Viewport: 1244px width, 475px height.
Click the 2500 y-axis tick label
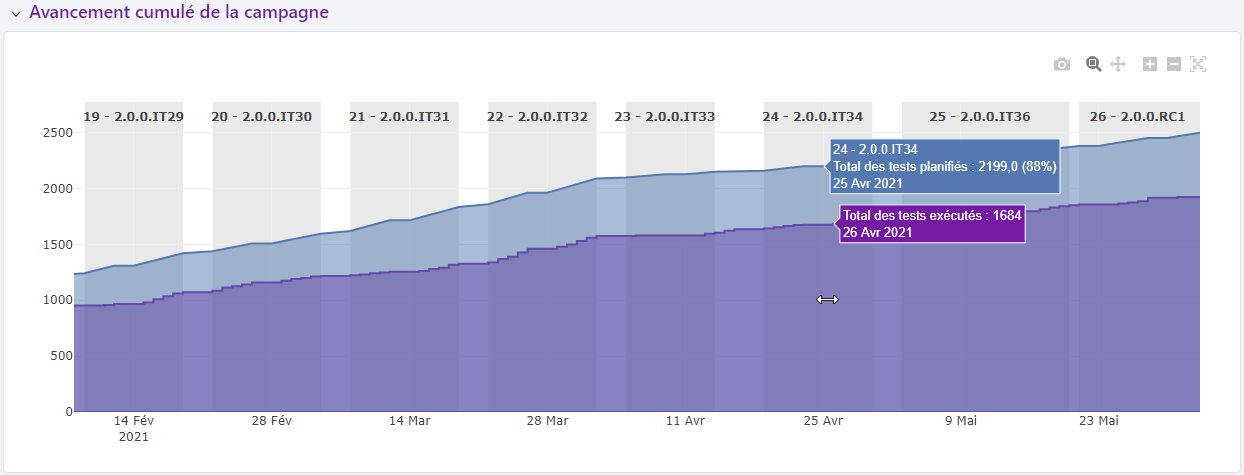coord(55,133)
